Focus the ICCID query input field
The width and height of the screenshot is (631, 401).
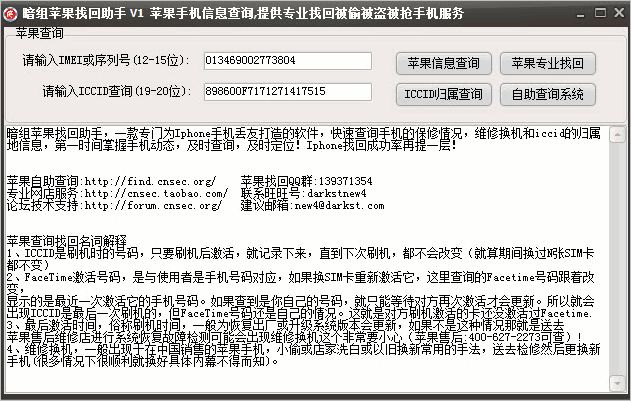click(x=288, y=92)
